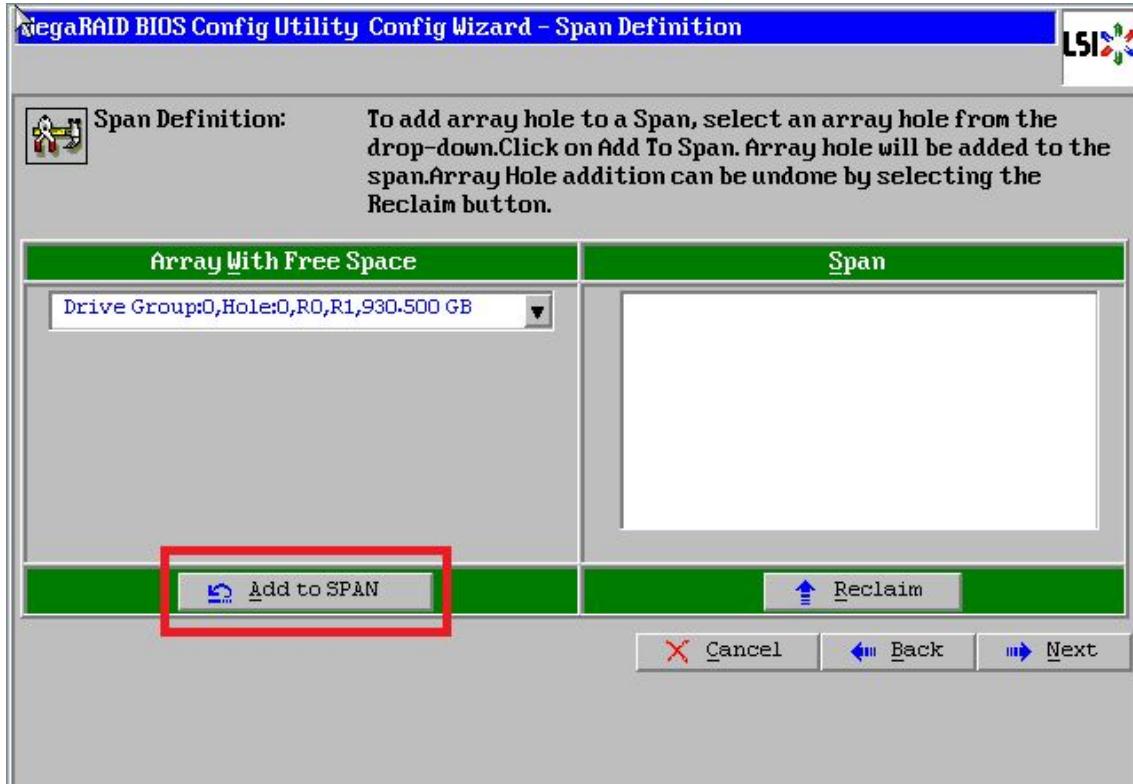
Task: Click the Array With Free Space header
Action: [x=301, y=262]
